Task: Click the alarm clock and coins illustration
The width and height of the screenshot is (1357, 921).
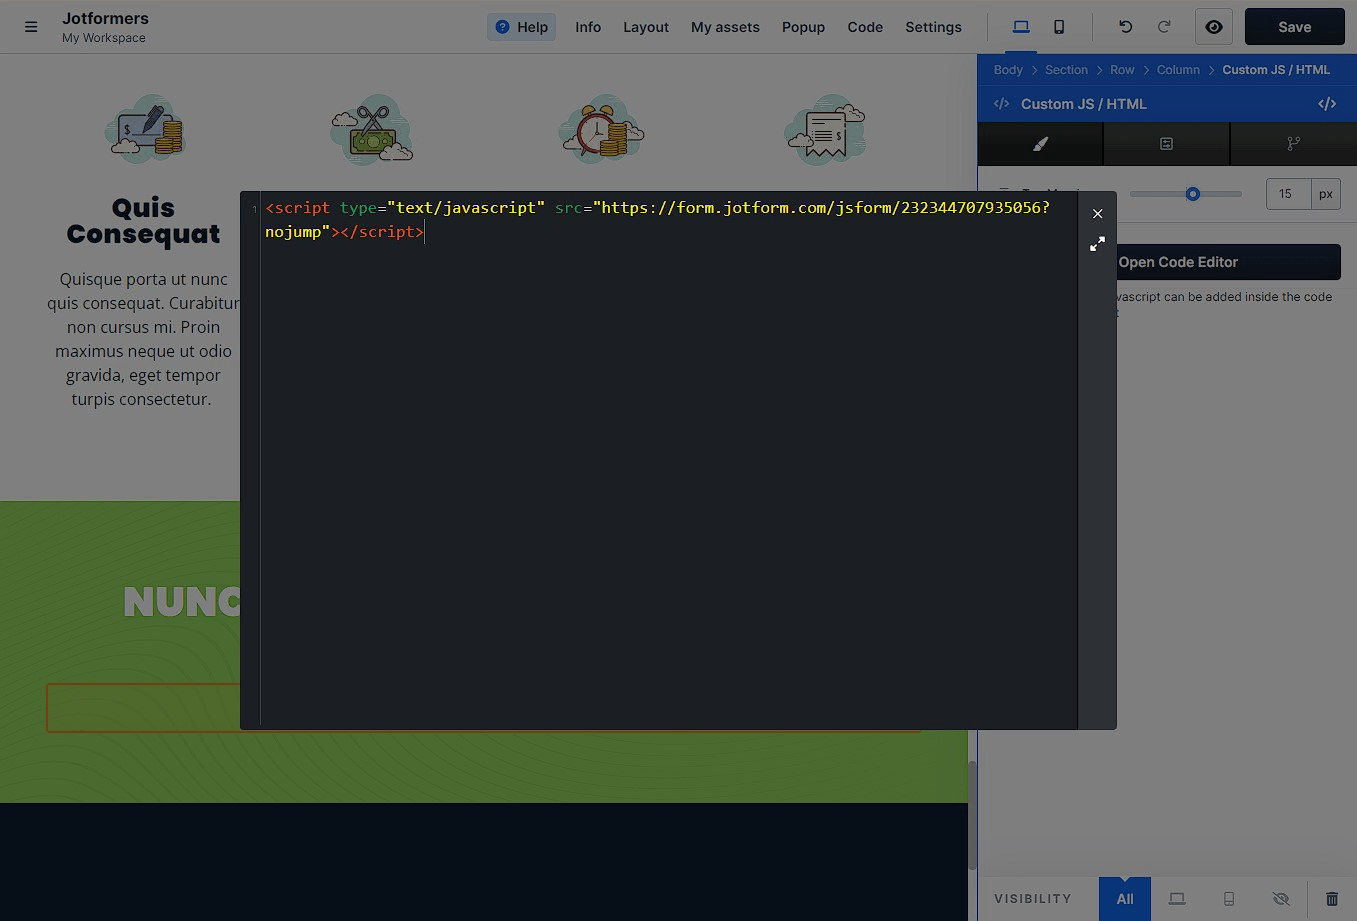Action: (x=601, y=129)
